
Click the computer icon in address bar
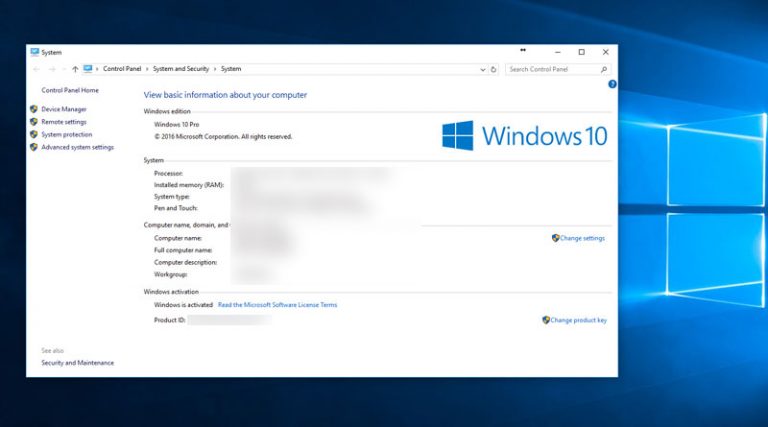pos(88,69)
